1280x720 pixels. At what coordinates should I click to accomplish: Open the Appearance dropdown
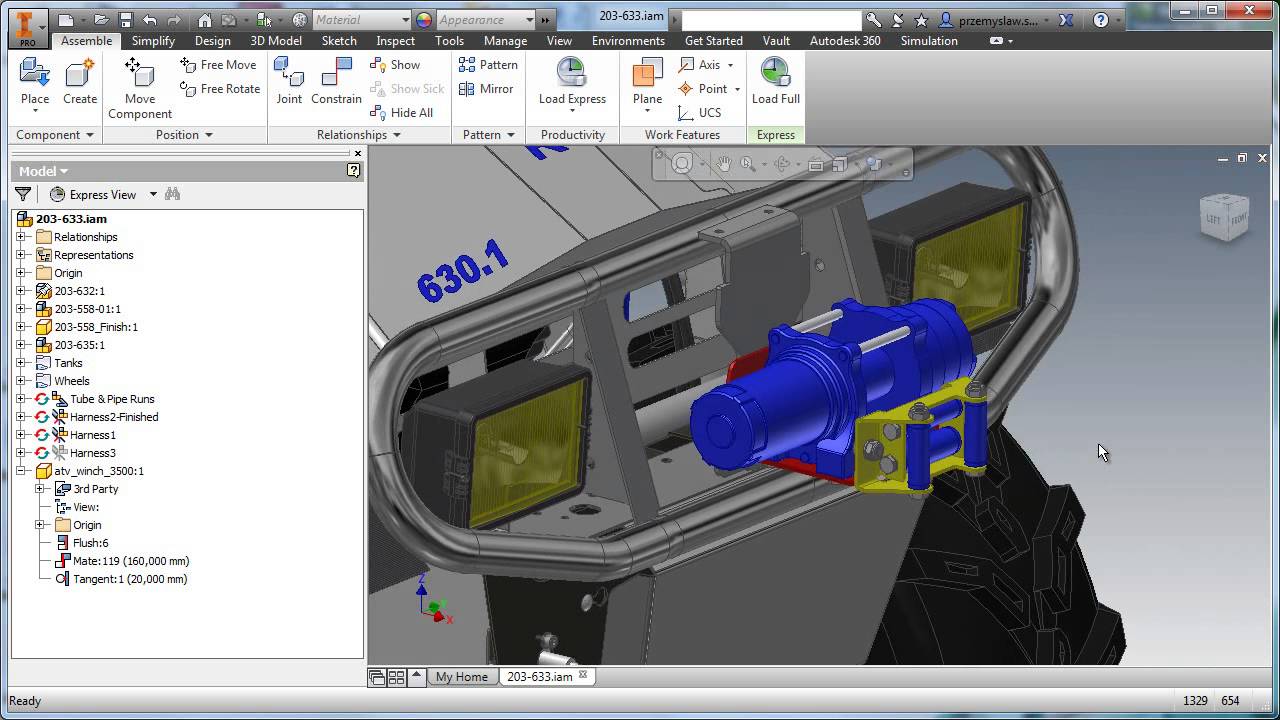point(529,20)
